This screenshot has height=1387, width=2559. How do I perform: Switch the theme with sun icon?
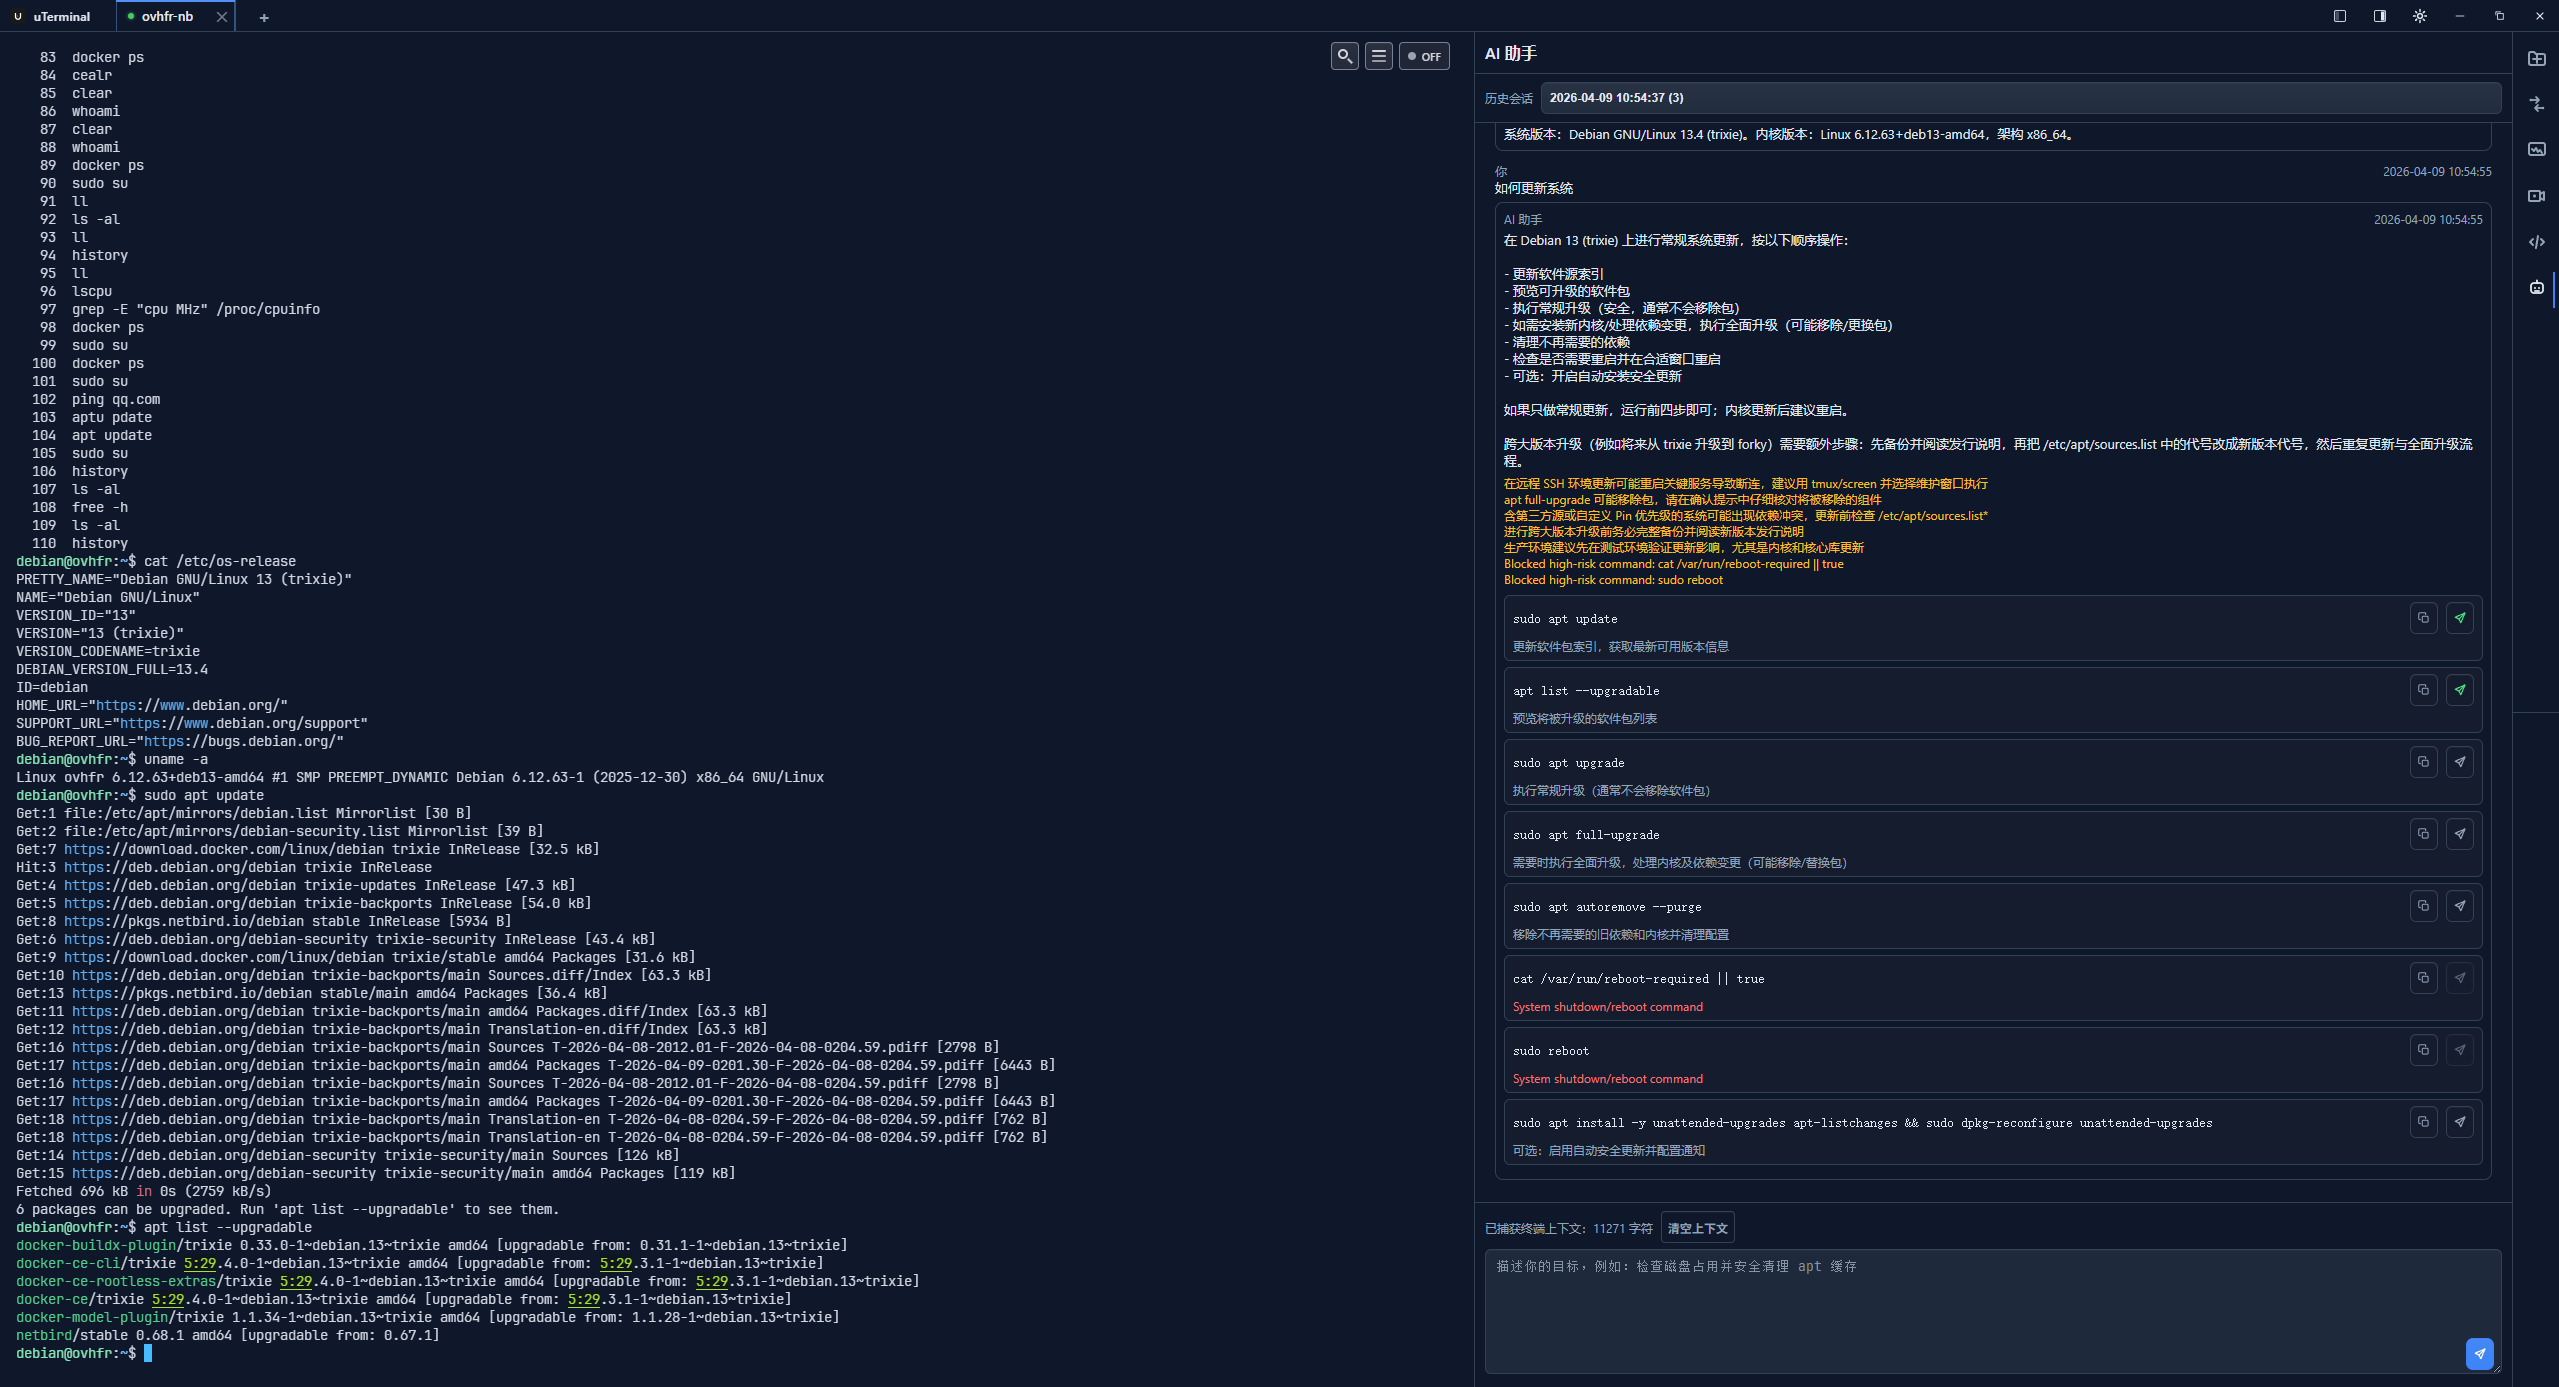tap(2420, 16)
